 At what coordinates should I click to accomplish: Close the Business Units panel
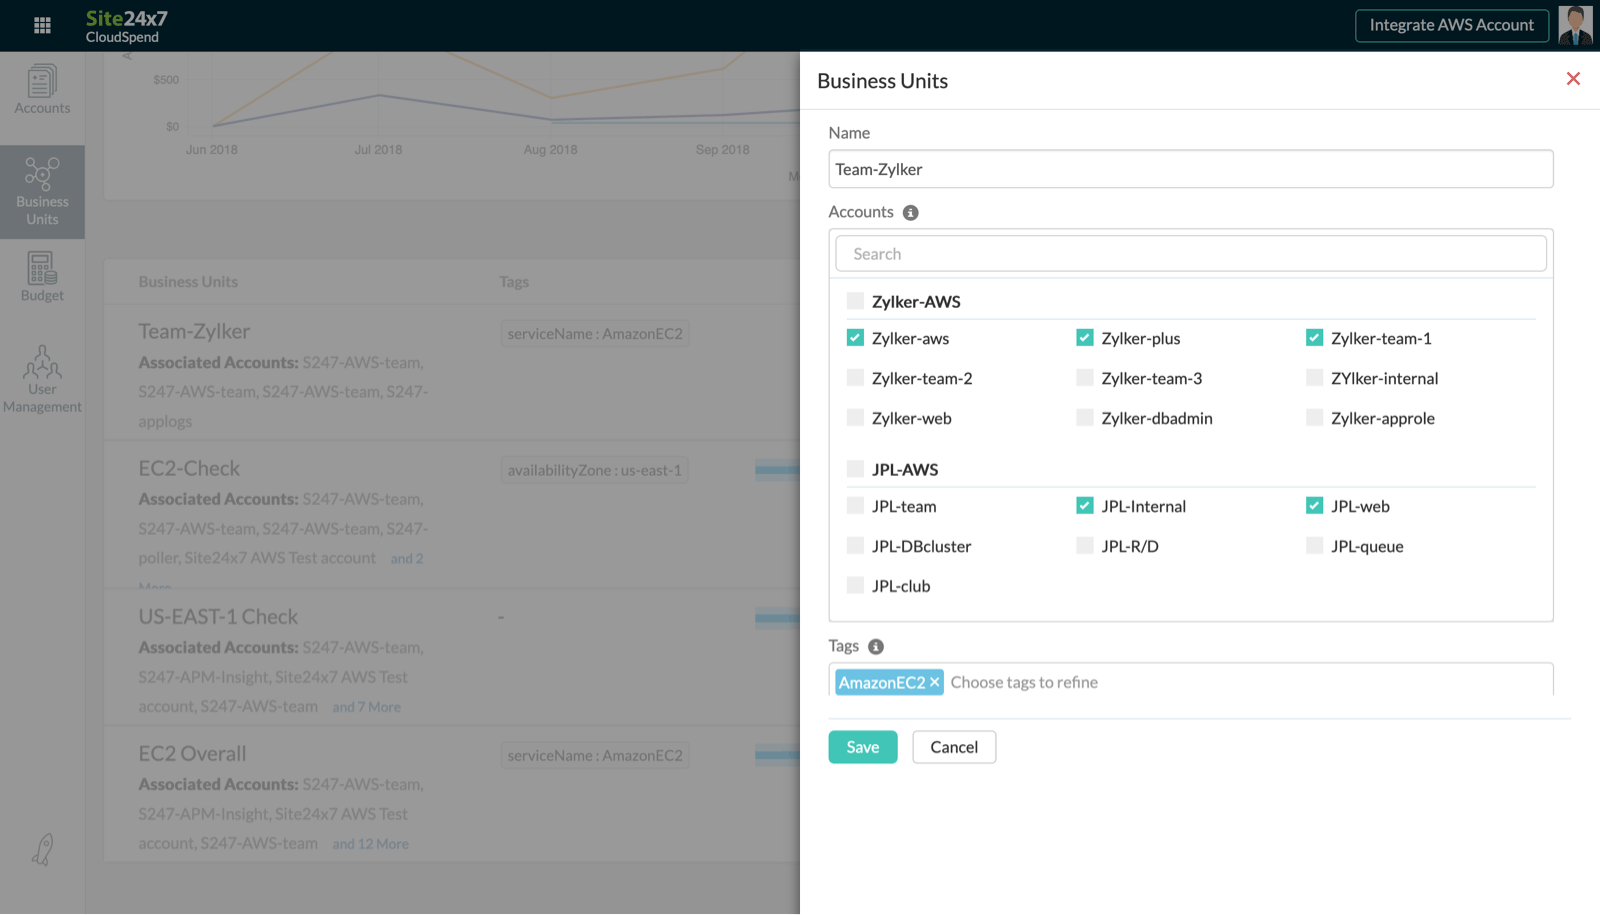pyautogui.click(x=1573, y=79)
